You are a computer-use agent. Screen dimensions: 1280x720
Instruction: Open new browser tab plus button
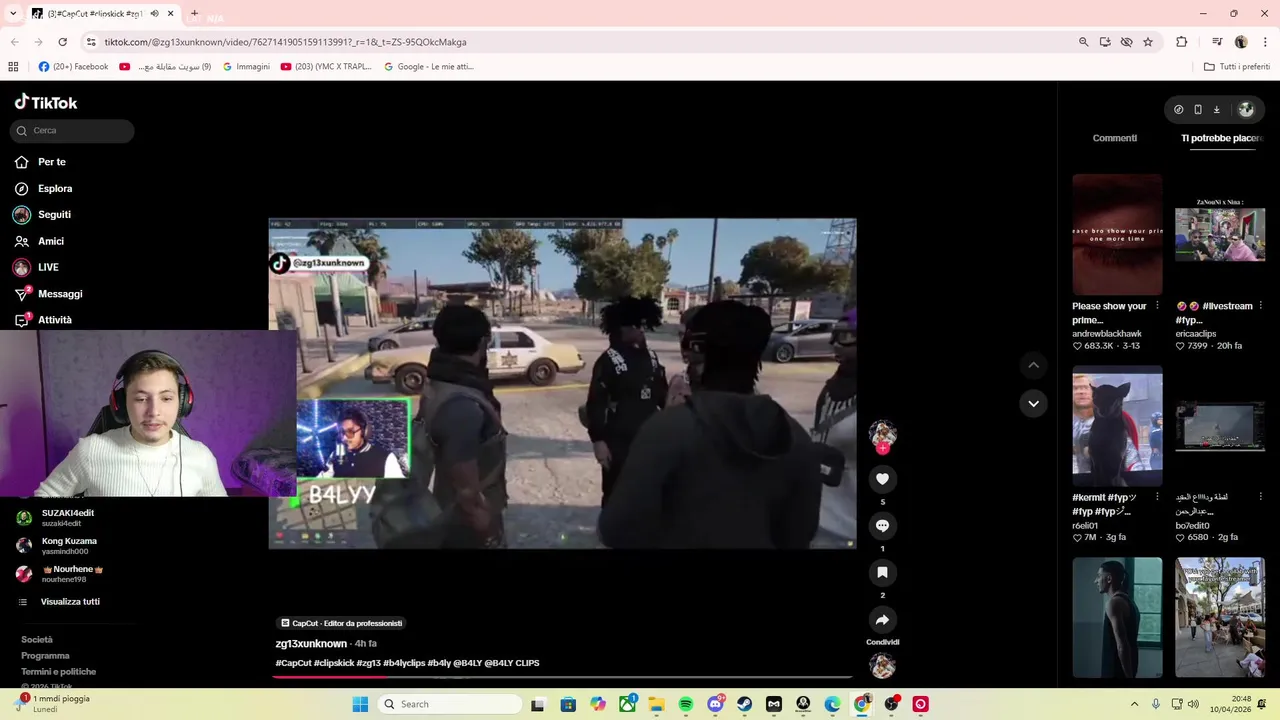point(194,14)
